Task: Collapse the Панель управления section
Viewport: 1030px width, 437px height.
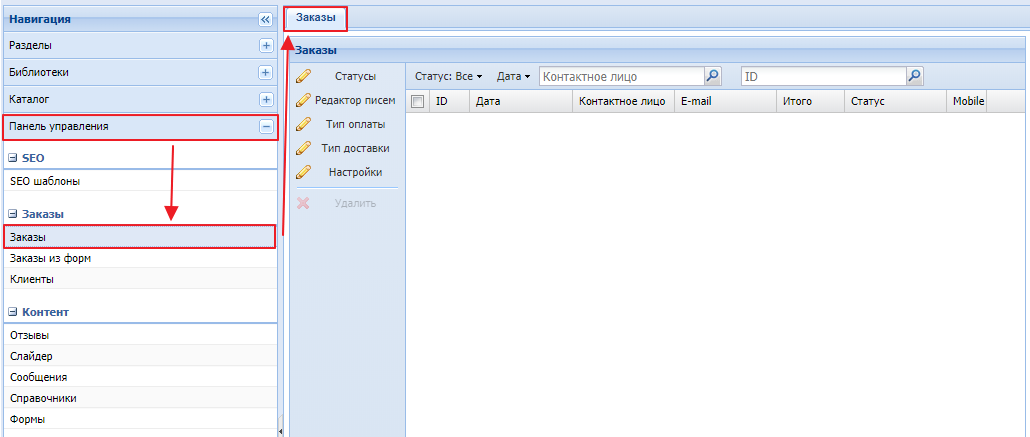Action: coord(265,127)
